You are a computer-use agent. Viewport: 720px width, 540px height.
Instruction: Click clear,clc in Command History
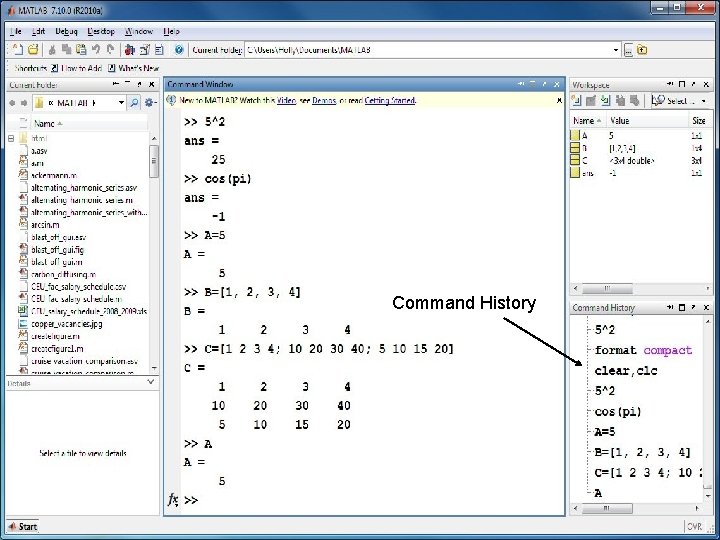(626, 371)
